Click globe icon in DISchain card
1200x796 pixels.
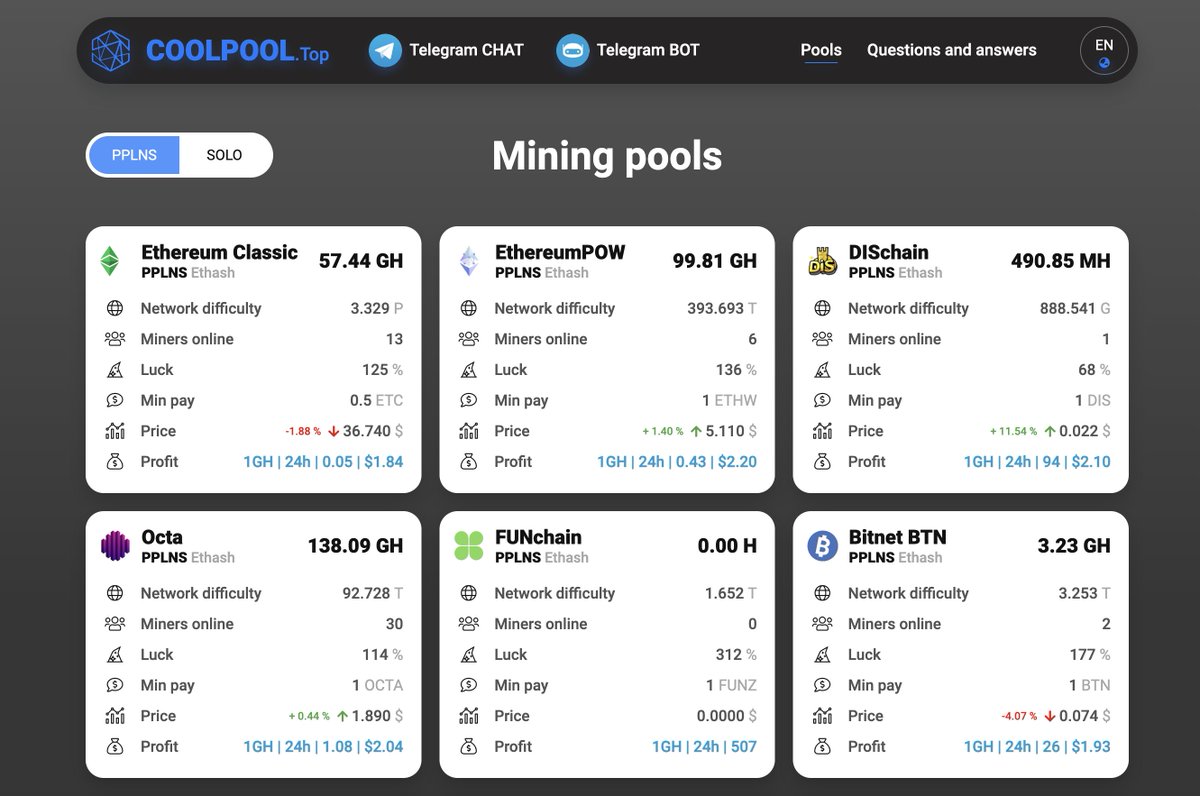pyautogui.click(x=822, y=308)
